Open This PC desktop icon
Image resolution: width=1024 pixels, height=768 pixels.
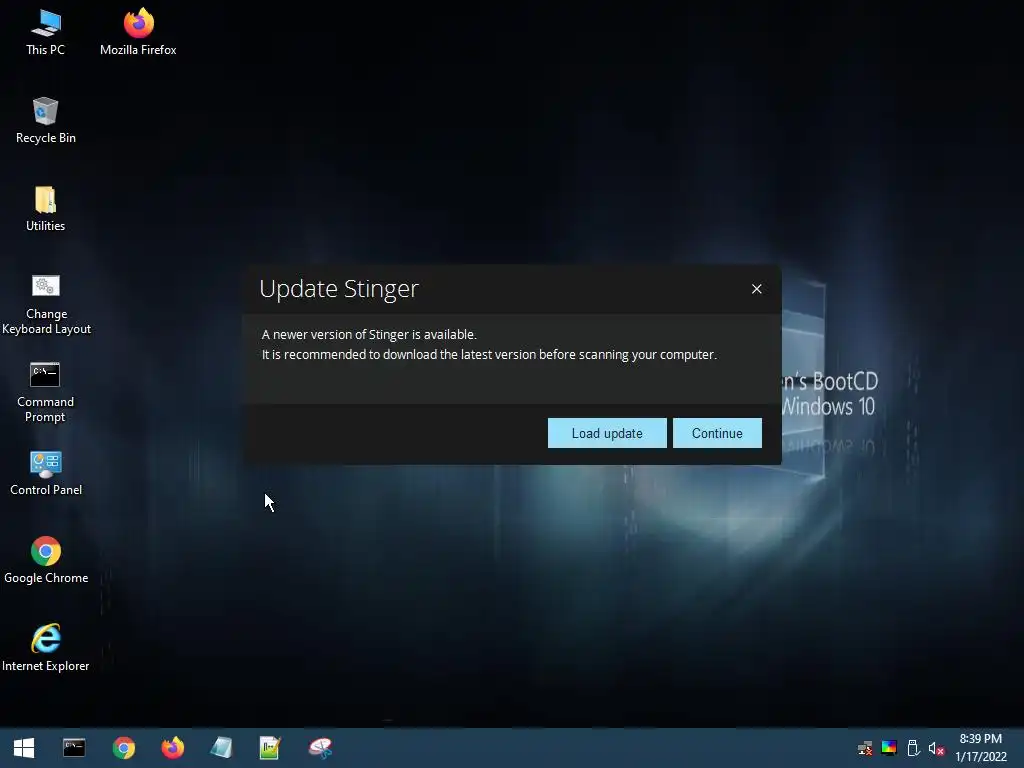tap(45, 32)
